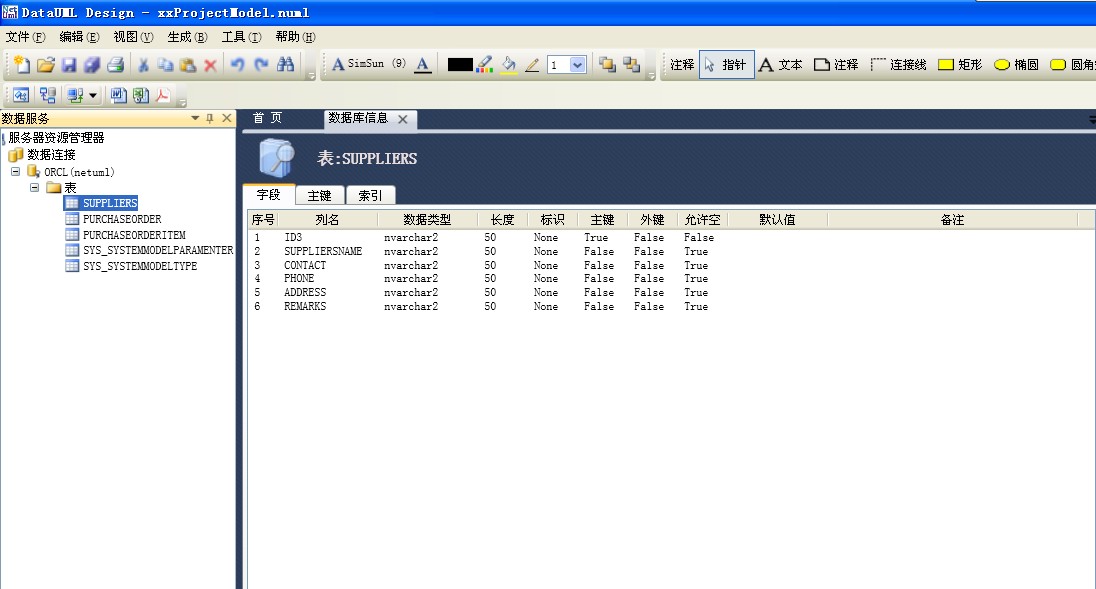Click the Export to PDF icon
Viewport: 1096px width, 589px height.
click(x=163, y=95)
